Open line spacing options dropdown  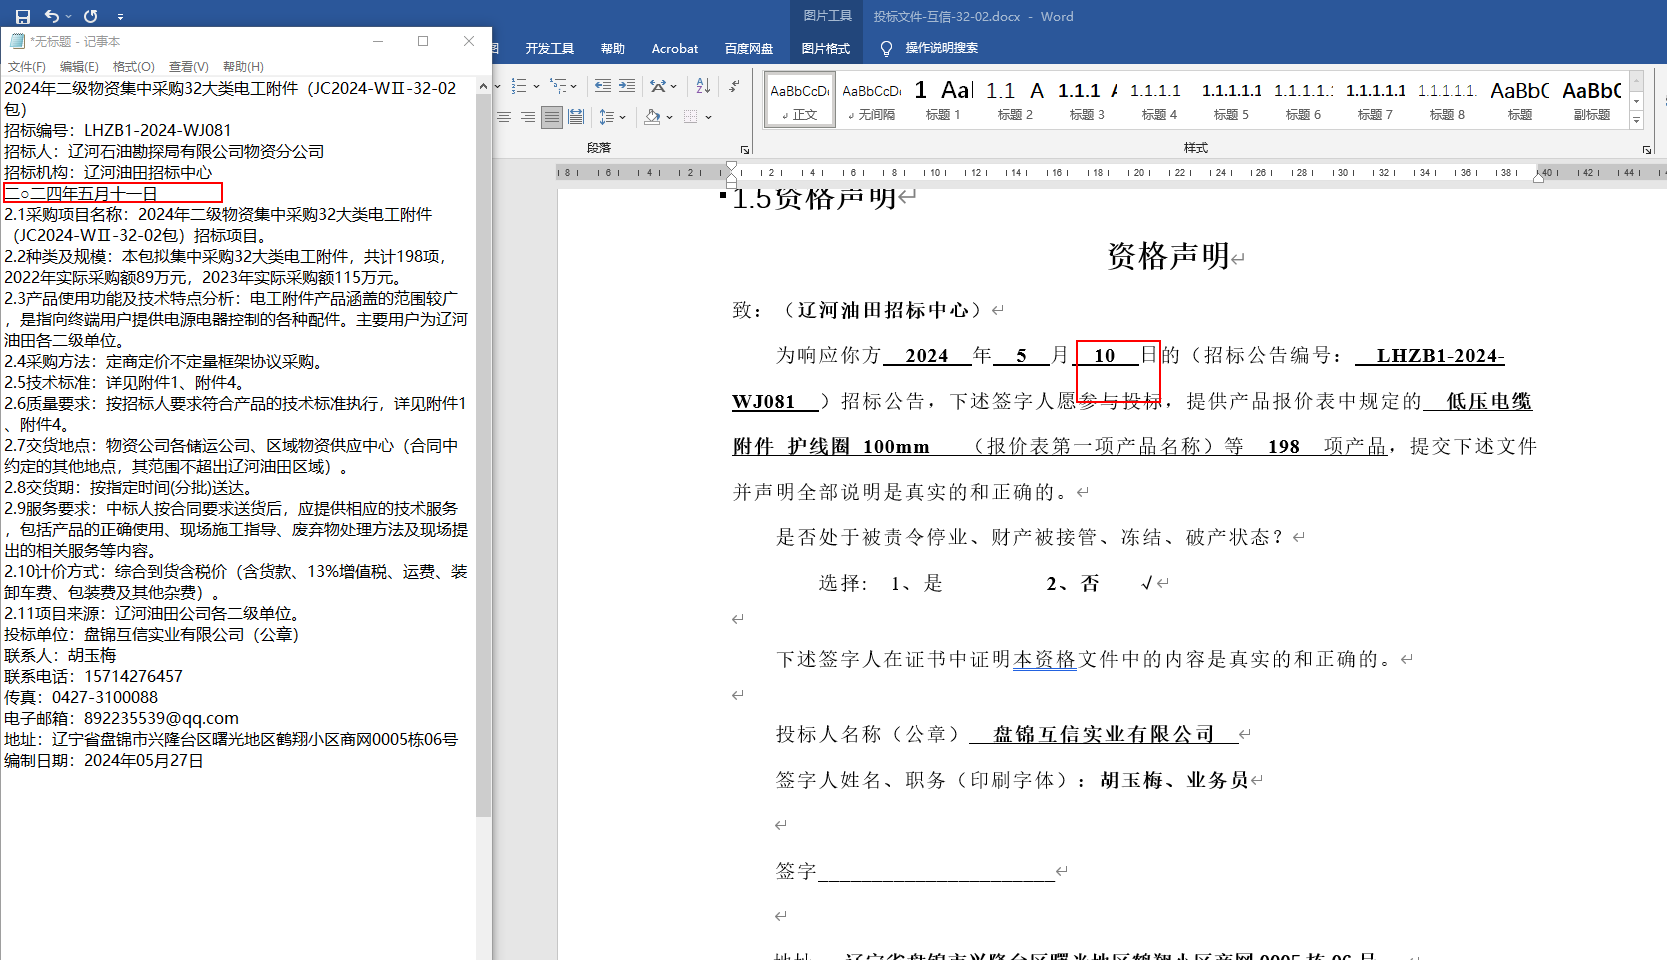[x=622, y=117]
